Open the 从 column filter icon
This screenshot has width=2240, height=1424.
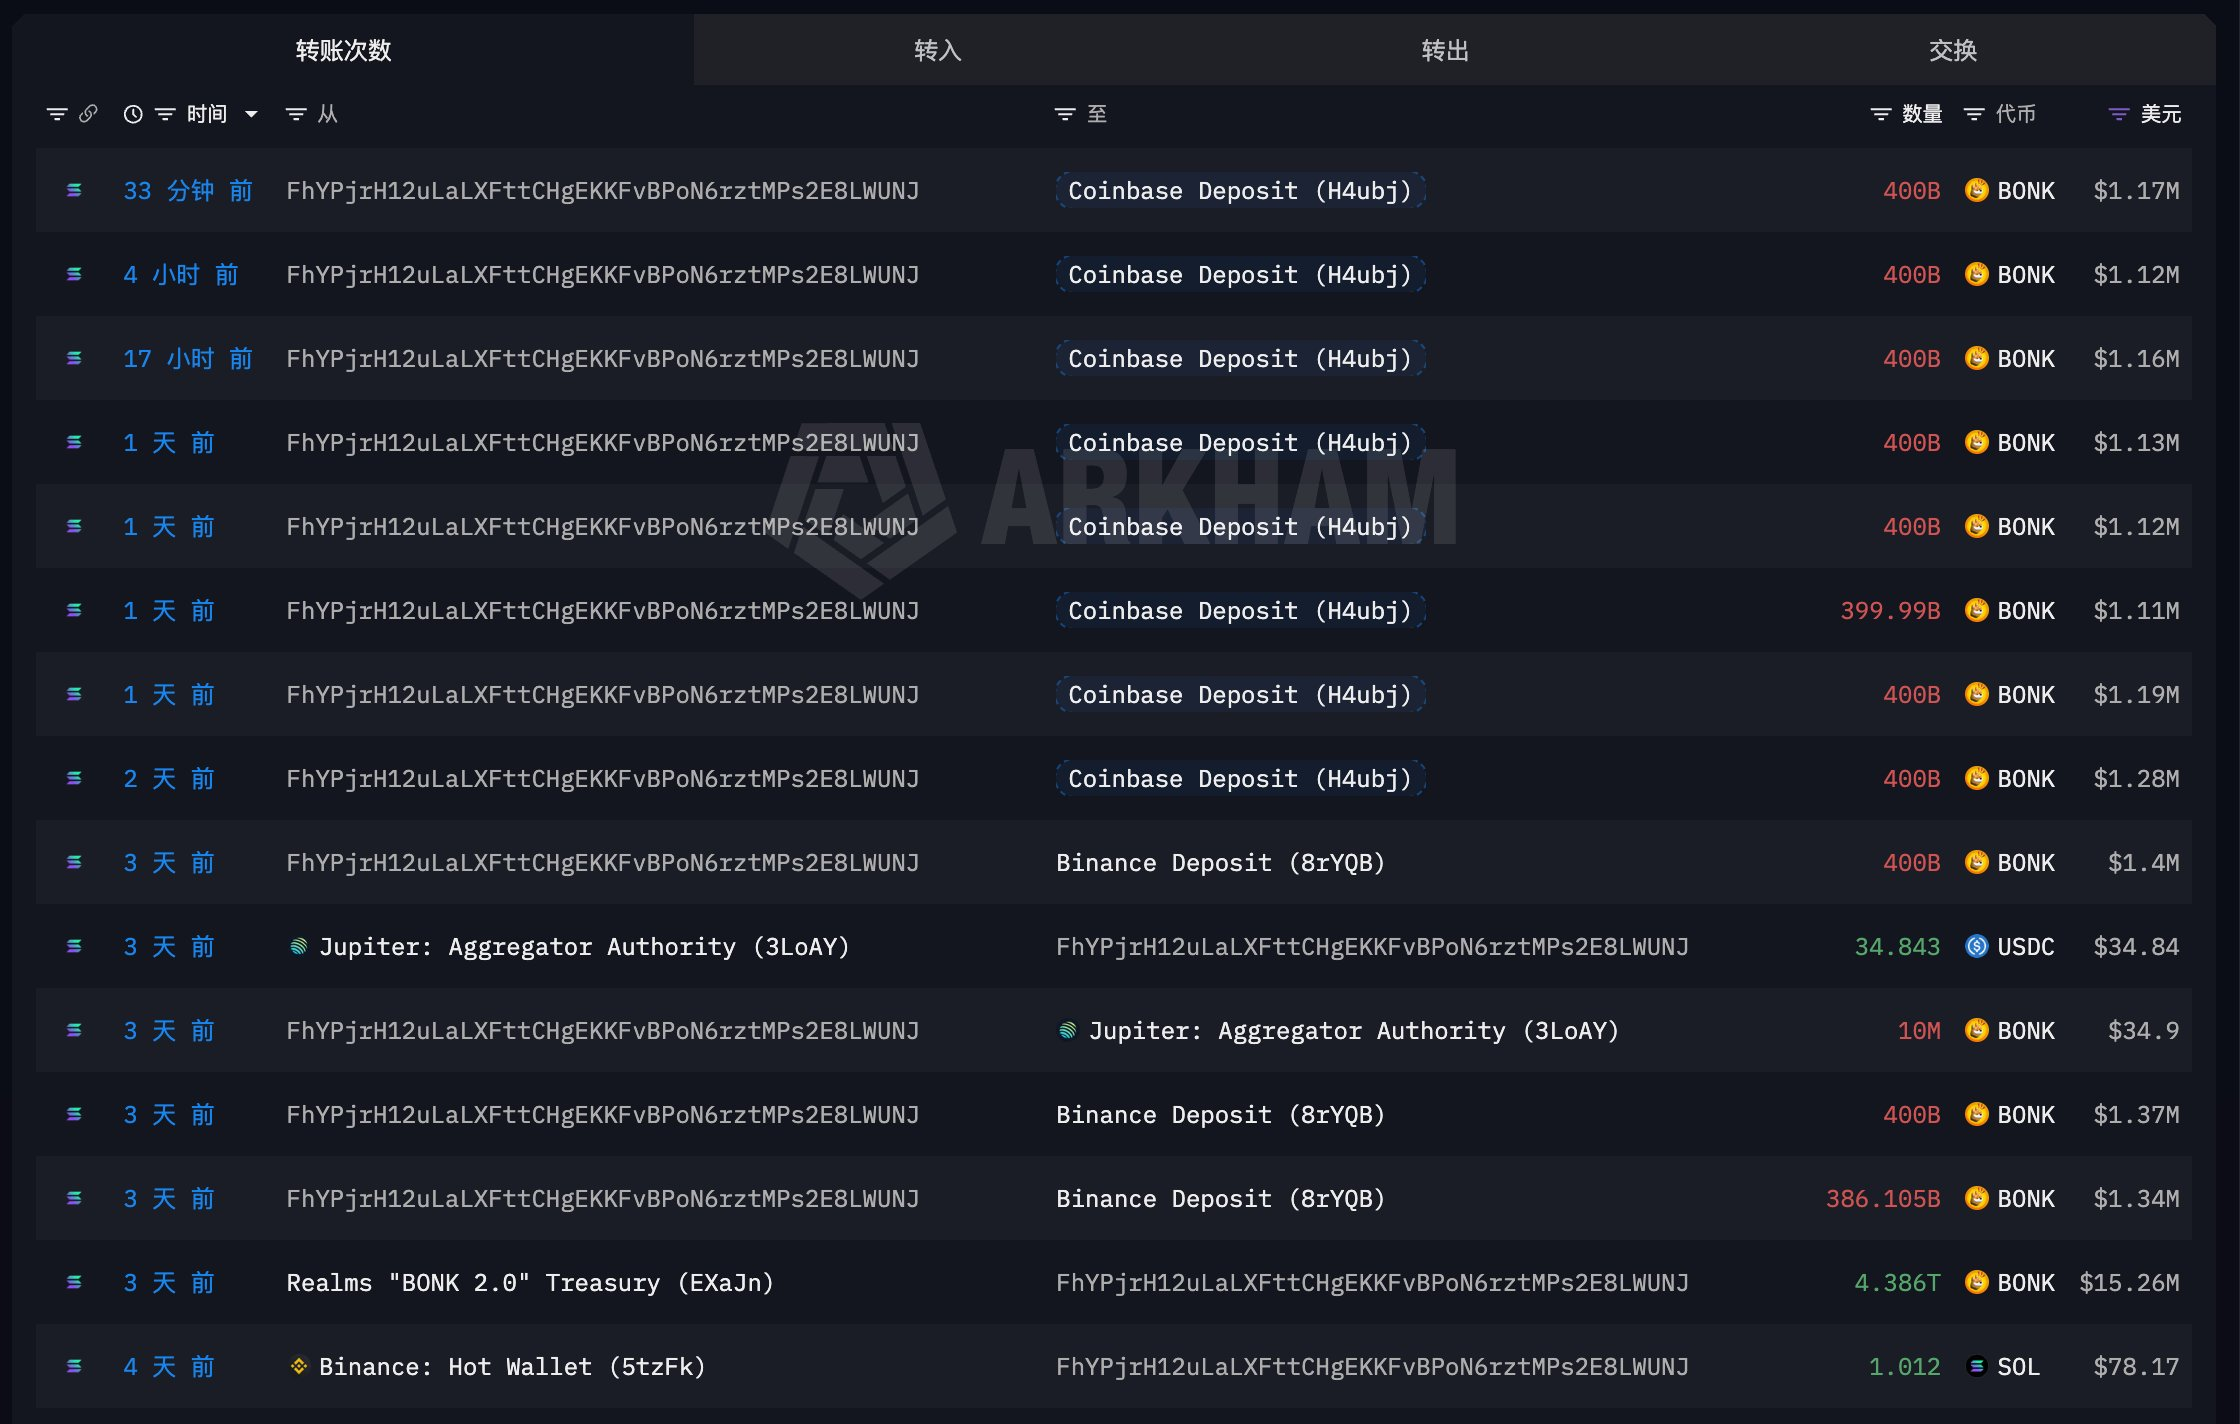pos(296,114)
